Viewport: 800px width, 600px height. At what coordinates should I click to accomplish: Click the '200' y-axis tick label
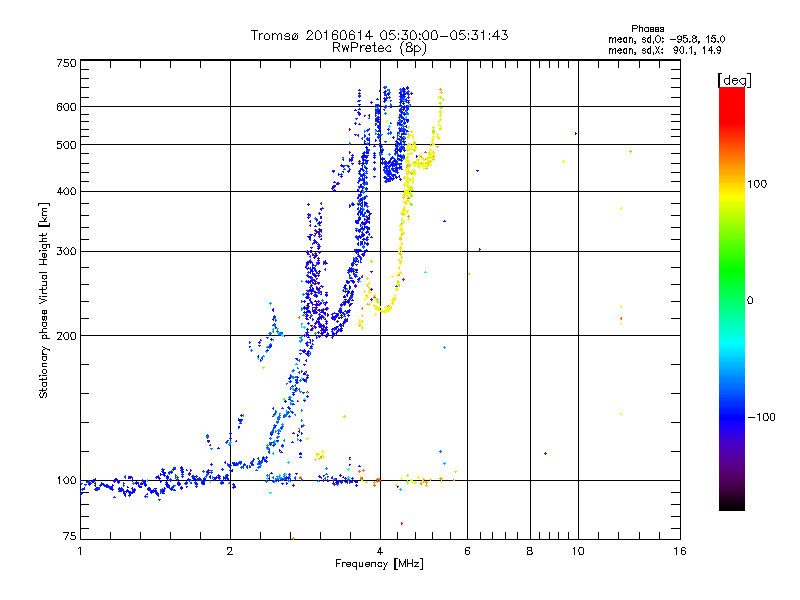pyautogui.click(x=66, y=336)
